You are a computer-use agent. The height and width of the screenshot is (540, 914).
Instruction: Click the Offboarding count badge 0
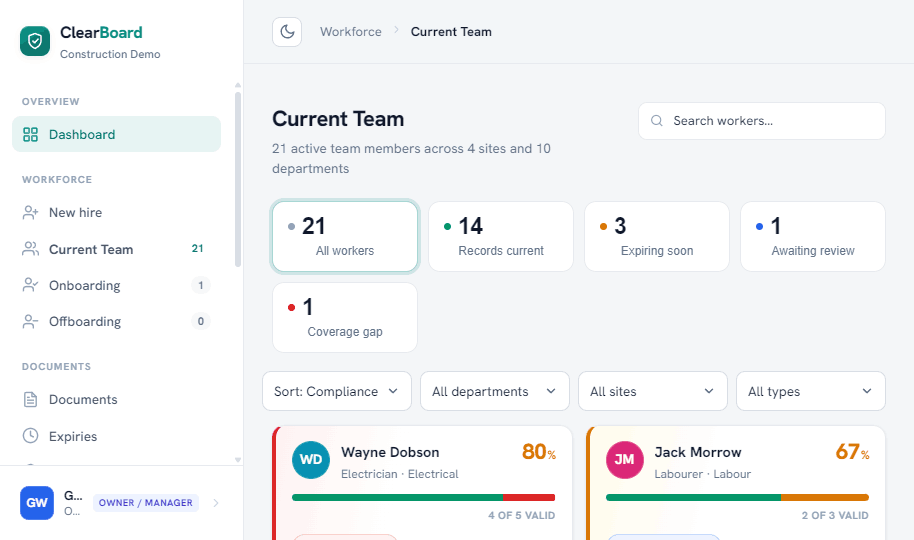pyautogui.click(x=201, y=321)
